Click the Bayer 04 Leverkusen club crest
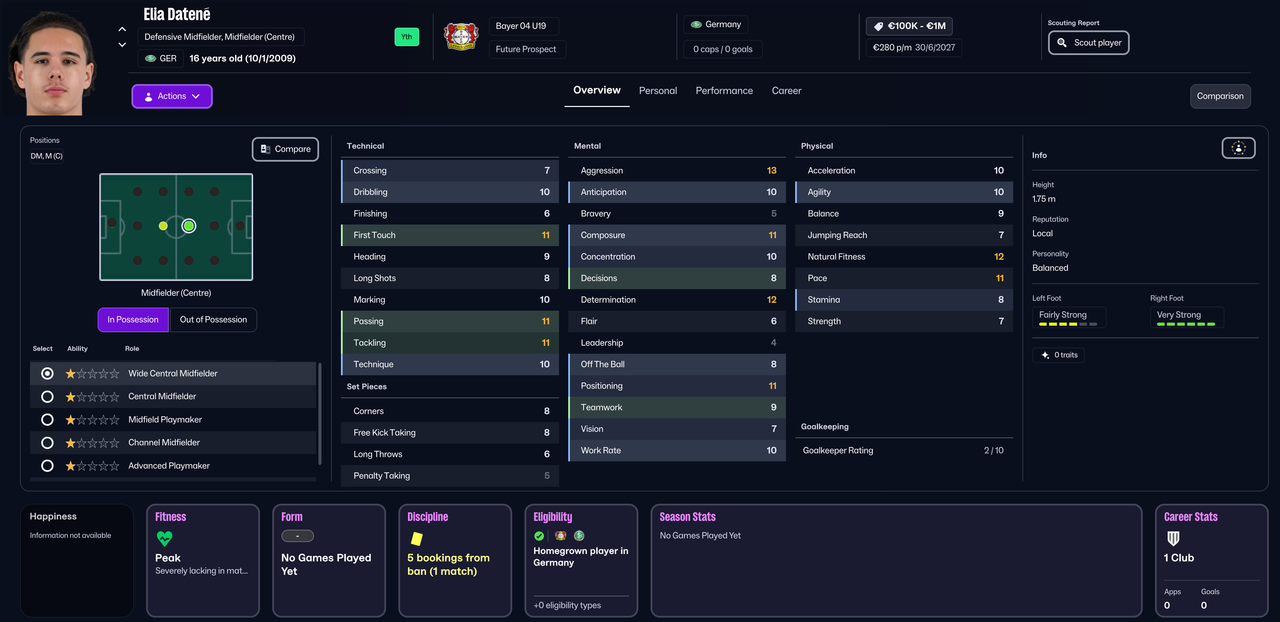Viewport: 1280px width, 622px height. (461, 37)
